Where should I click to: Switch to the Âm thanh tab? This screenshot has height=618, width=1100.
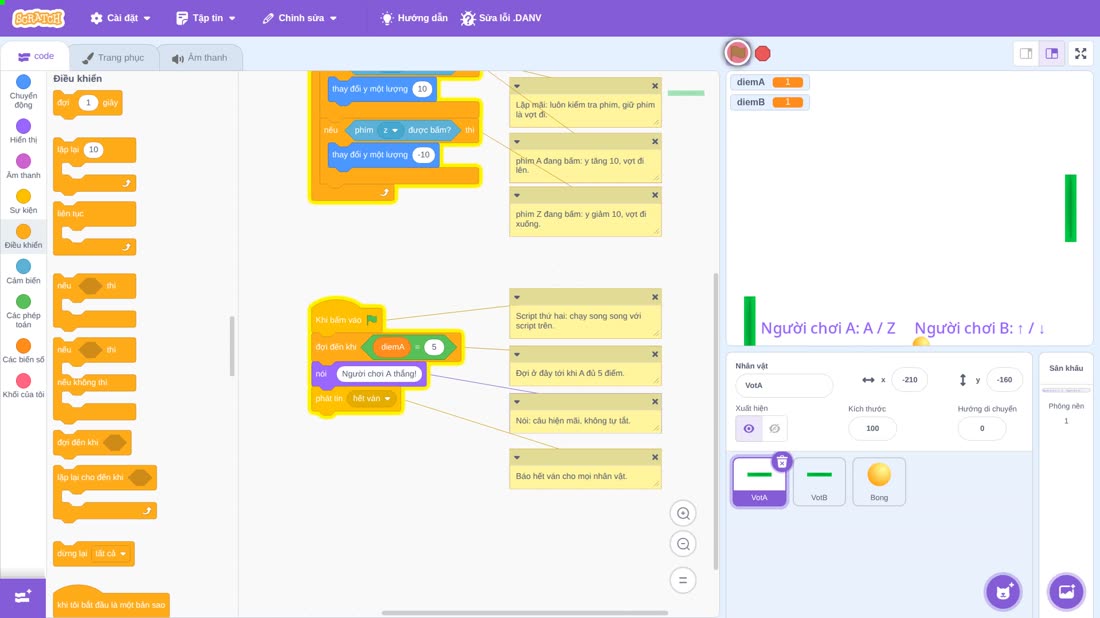click(200, 58)
